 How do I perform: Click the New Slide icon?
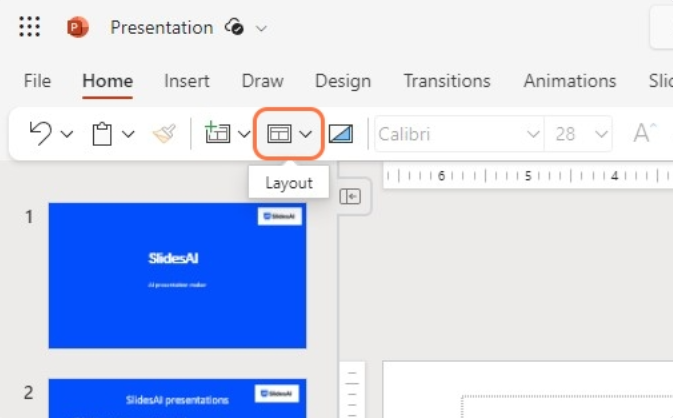click(217, 134)
